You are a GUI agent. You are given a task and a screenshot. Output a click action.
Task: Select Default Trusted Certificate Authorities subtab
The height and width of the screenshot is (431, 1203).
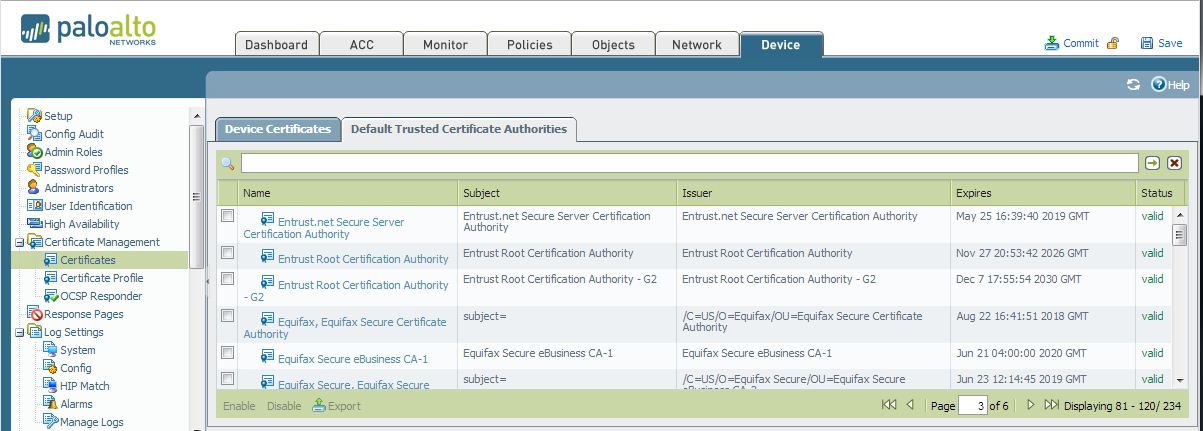459,129
